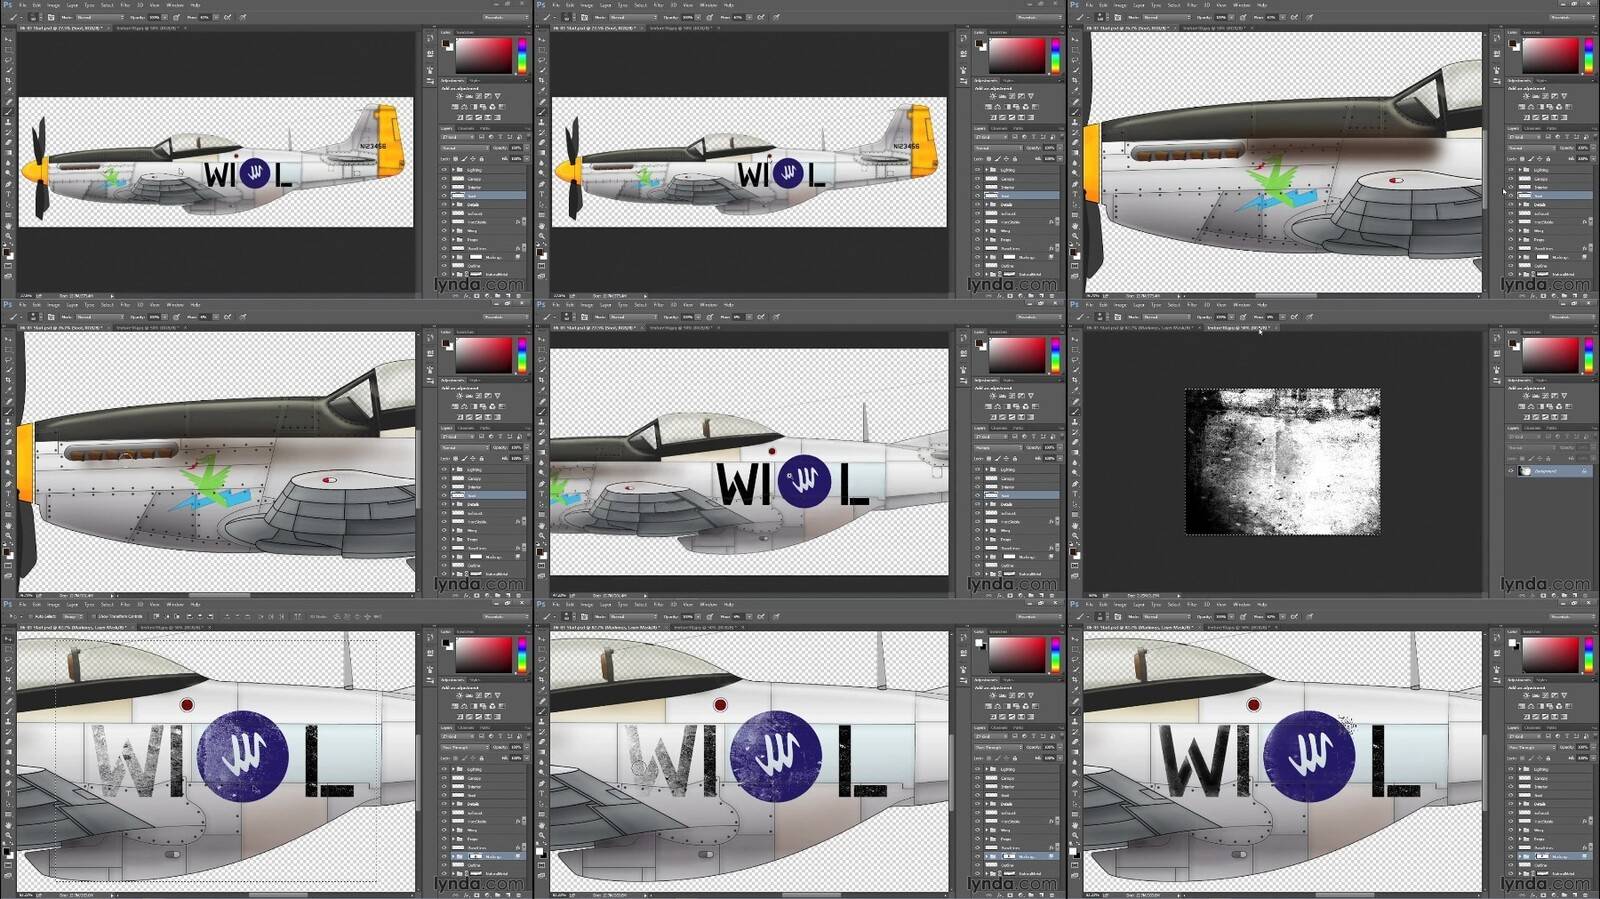Open brush Mode dropdown in top-right options bar

click(x=1166, y=17)
